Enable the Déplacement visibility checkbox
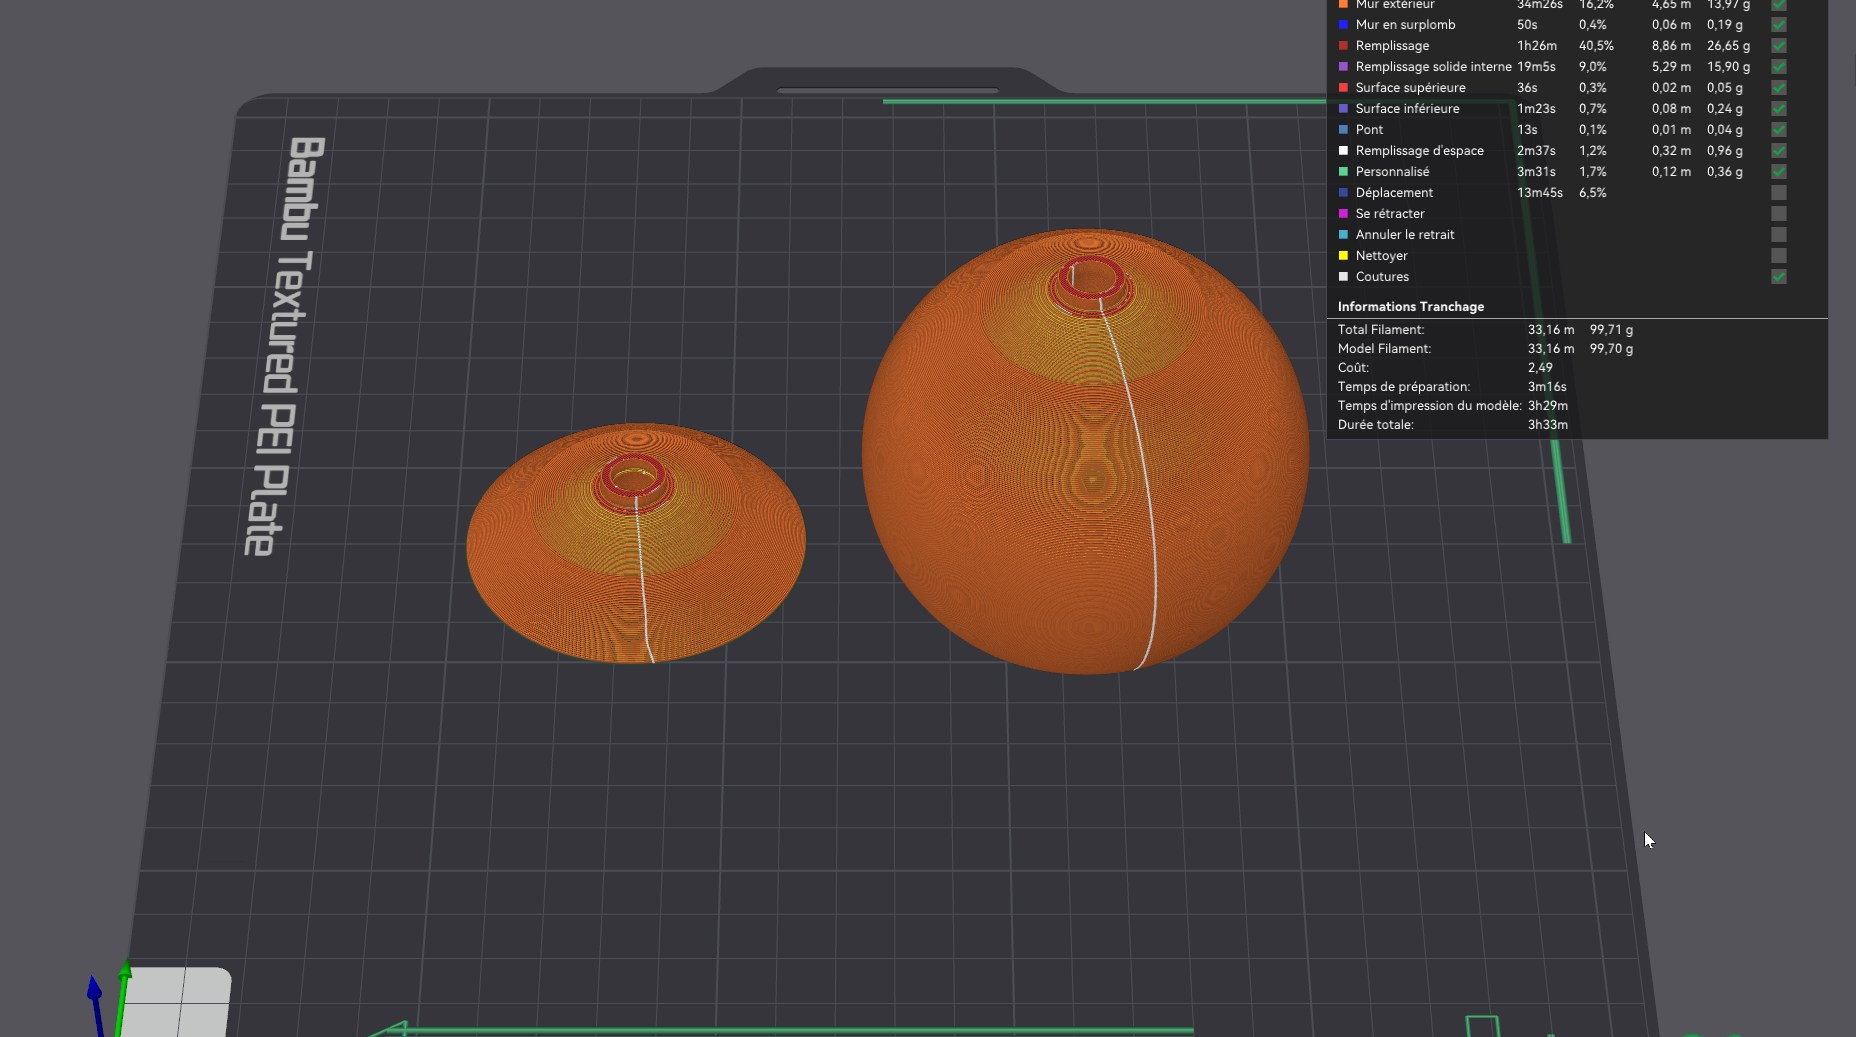 (1778, 193)
